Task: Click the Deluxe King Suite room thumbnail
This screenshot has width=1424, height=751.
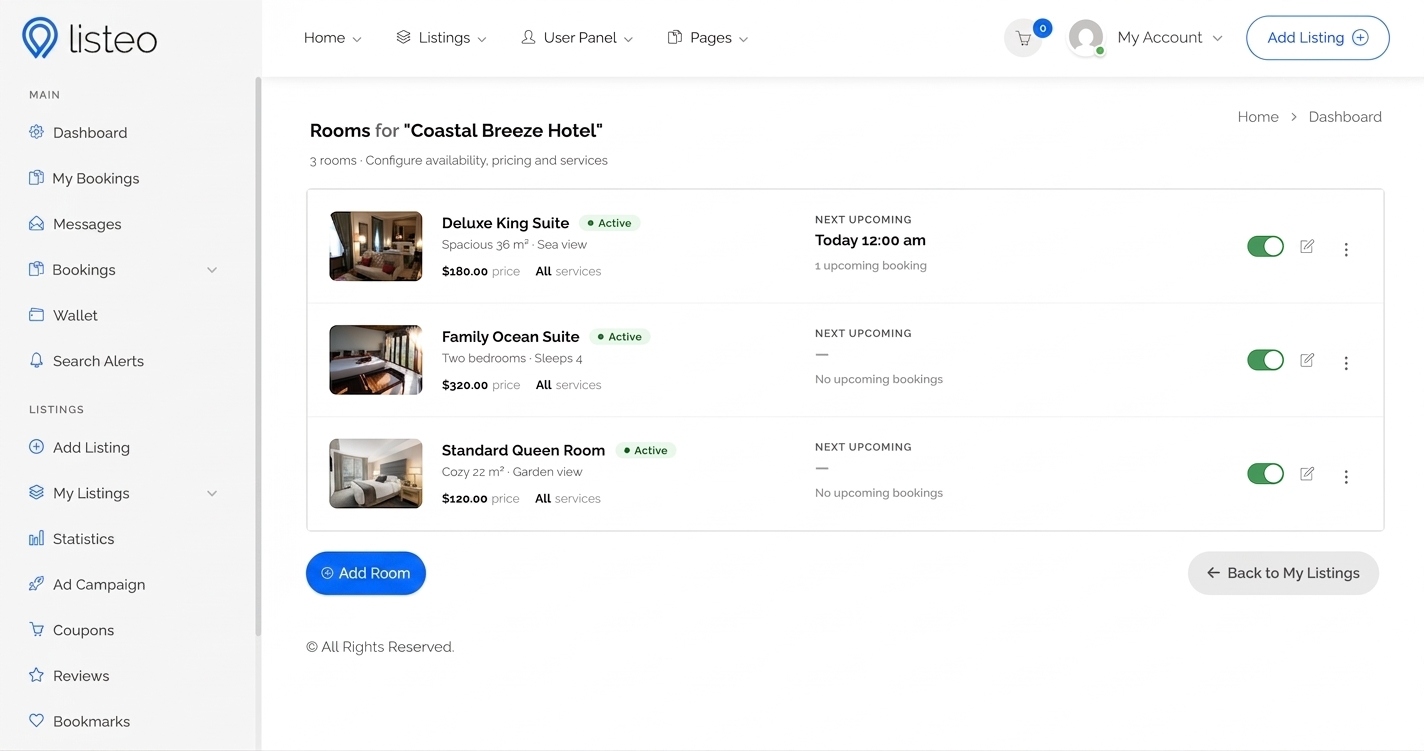Action: pos(376,246)
